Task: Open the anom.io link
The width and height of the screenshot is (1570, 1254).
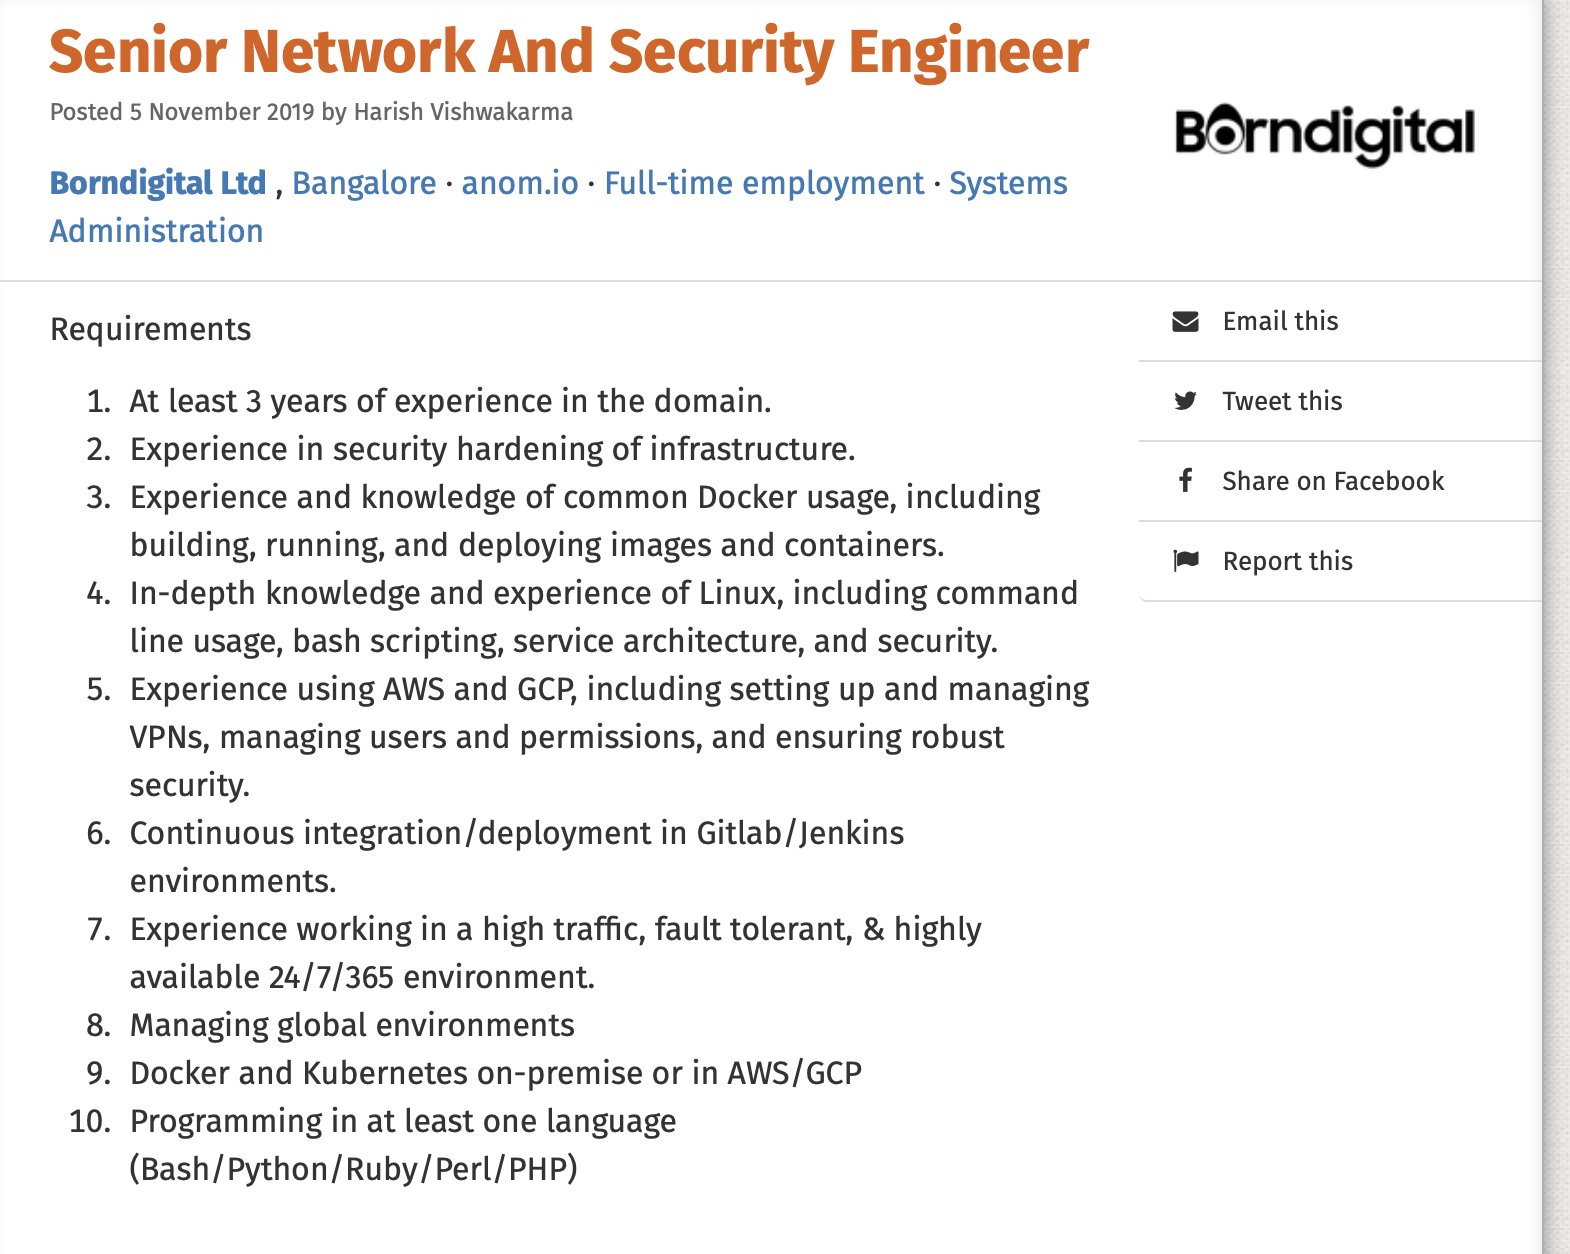Action: coord(520,183)
